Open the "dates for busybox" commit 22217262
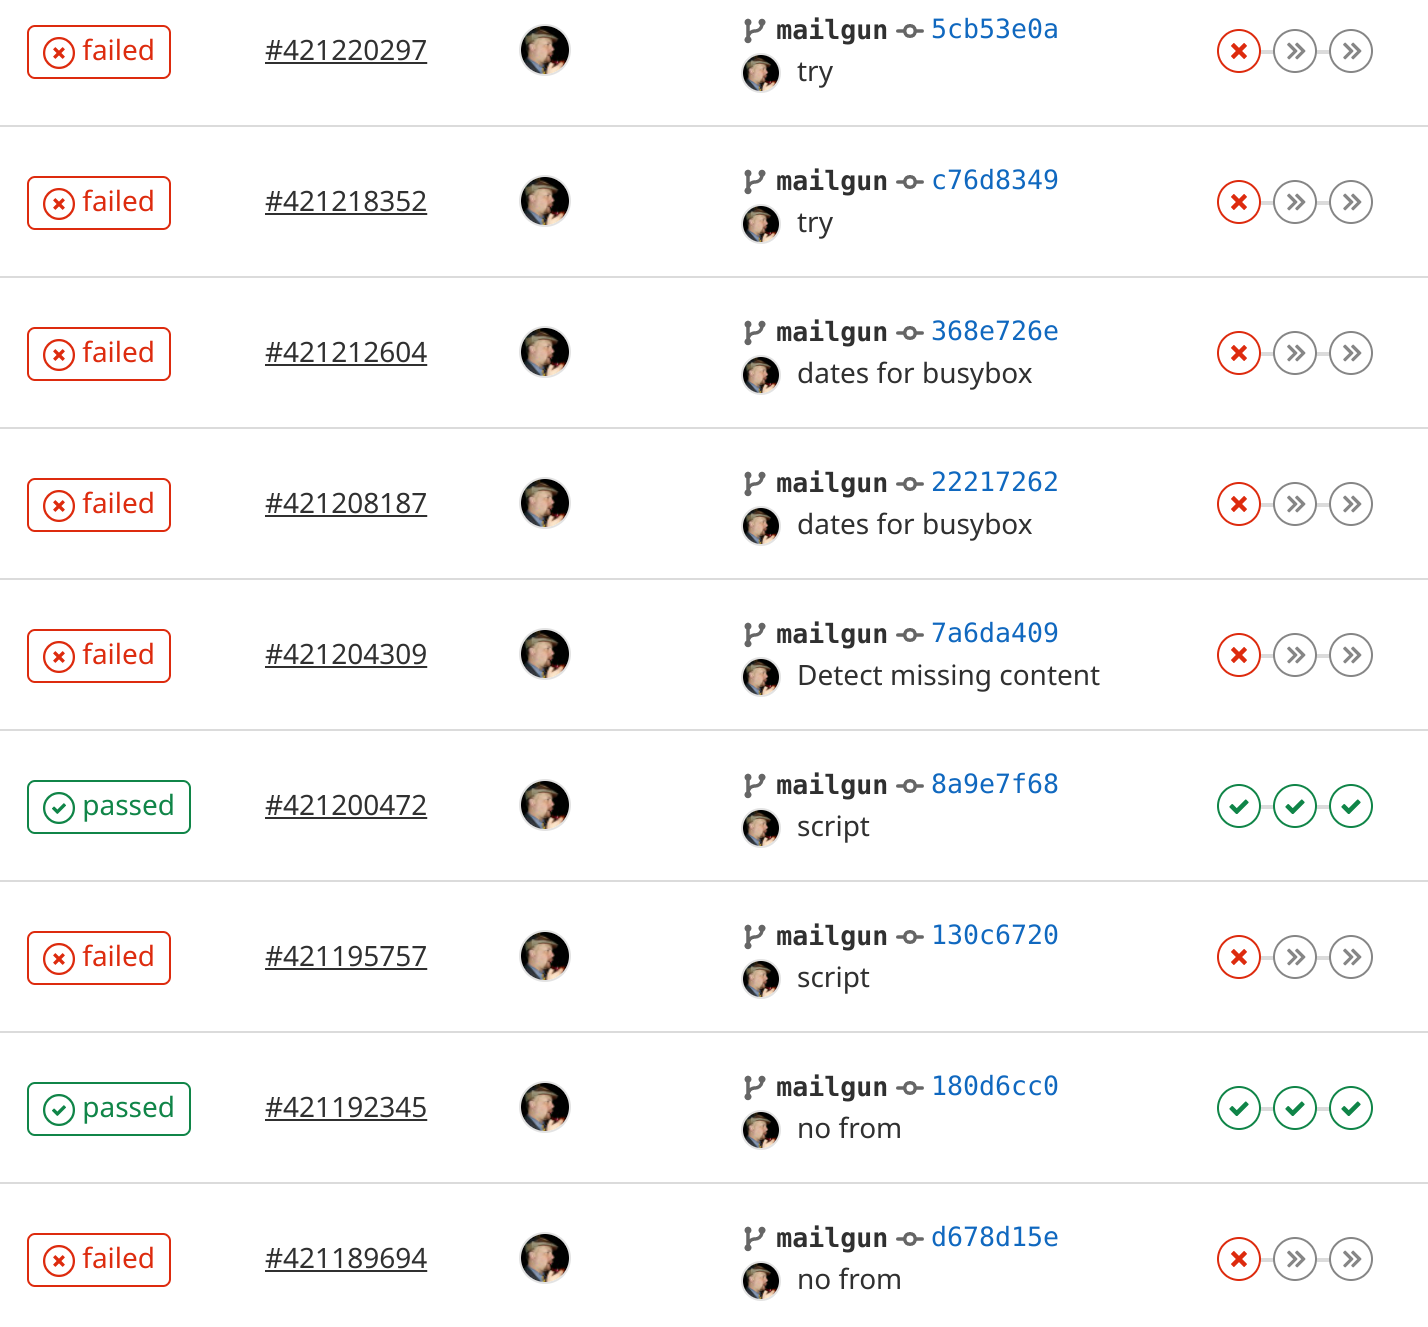The height and width of the screenshot is (1327, 1428). [x=994, y=482]
